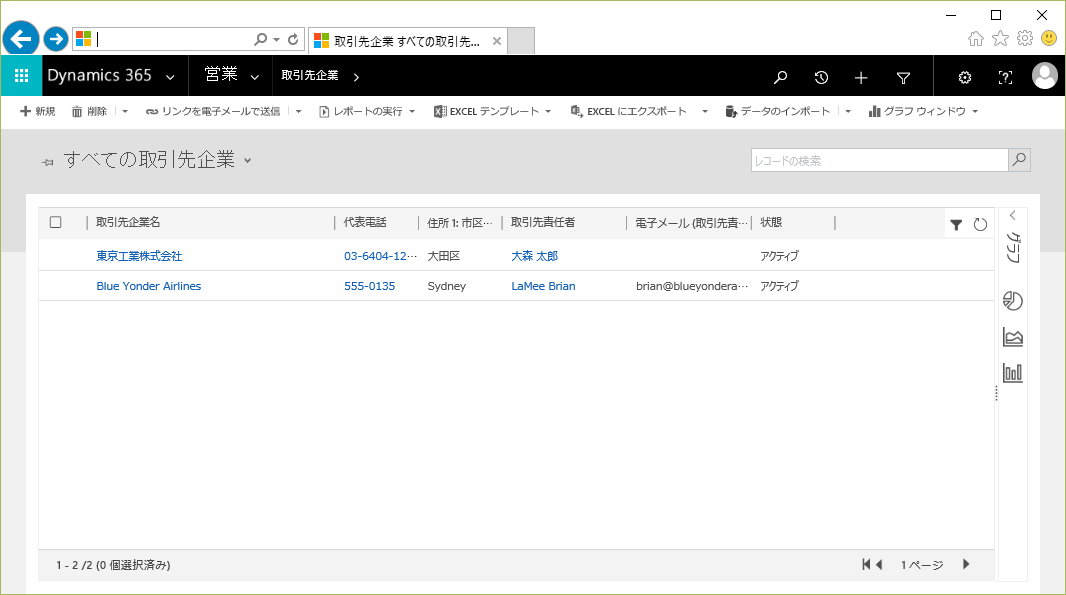Viewport: 1066px width, 595px height.
Task: Show the pie chart in chart pane
Action: coord(1012,301)
